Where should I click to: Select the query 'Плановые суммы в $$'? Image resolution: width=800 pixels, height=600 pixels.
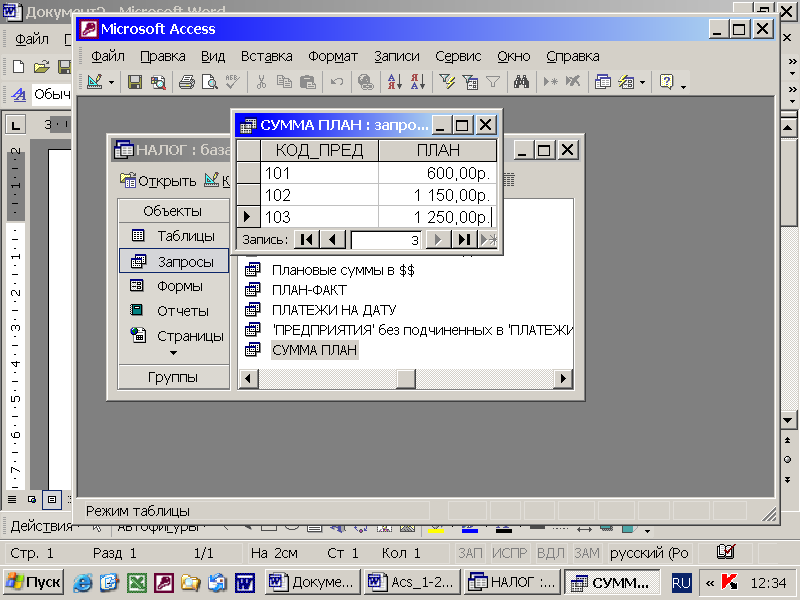coord(343,270)
